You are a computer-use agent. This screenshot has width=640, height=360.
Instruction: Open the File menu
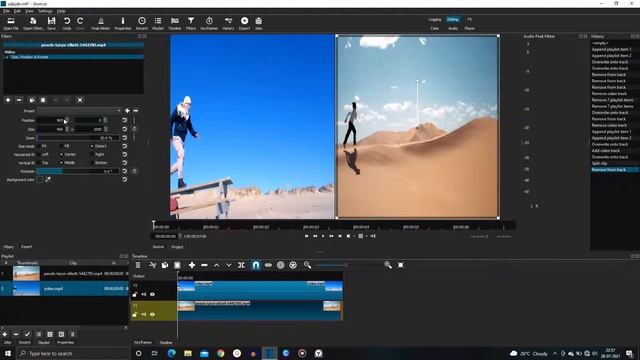(x=7, y=11)
